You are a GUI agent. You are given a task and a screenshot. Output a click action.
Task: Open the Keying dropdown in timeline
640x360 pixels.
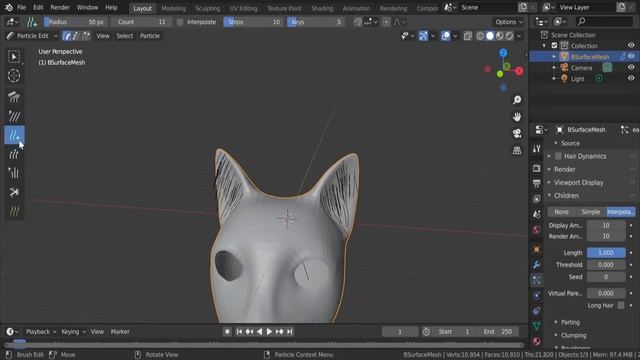(x=73, y=332)
